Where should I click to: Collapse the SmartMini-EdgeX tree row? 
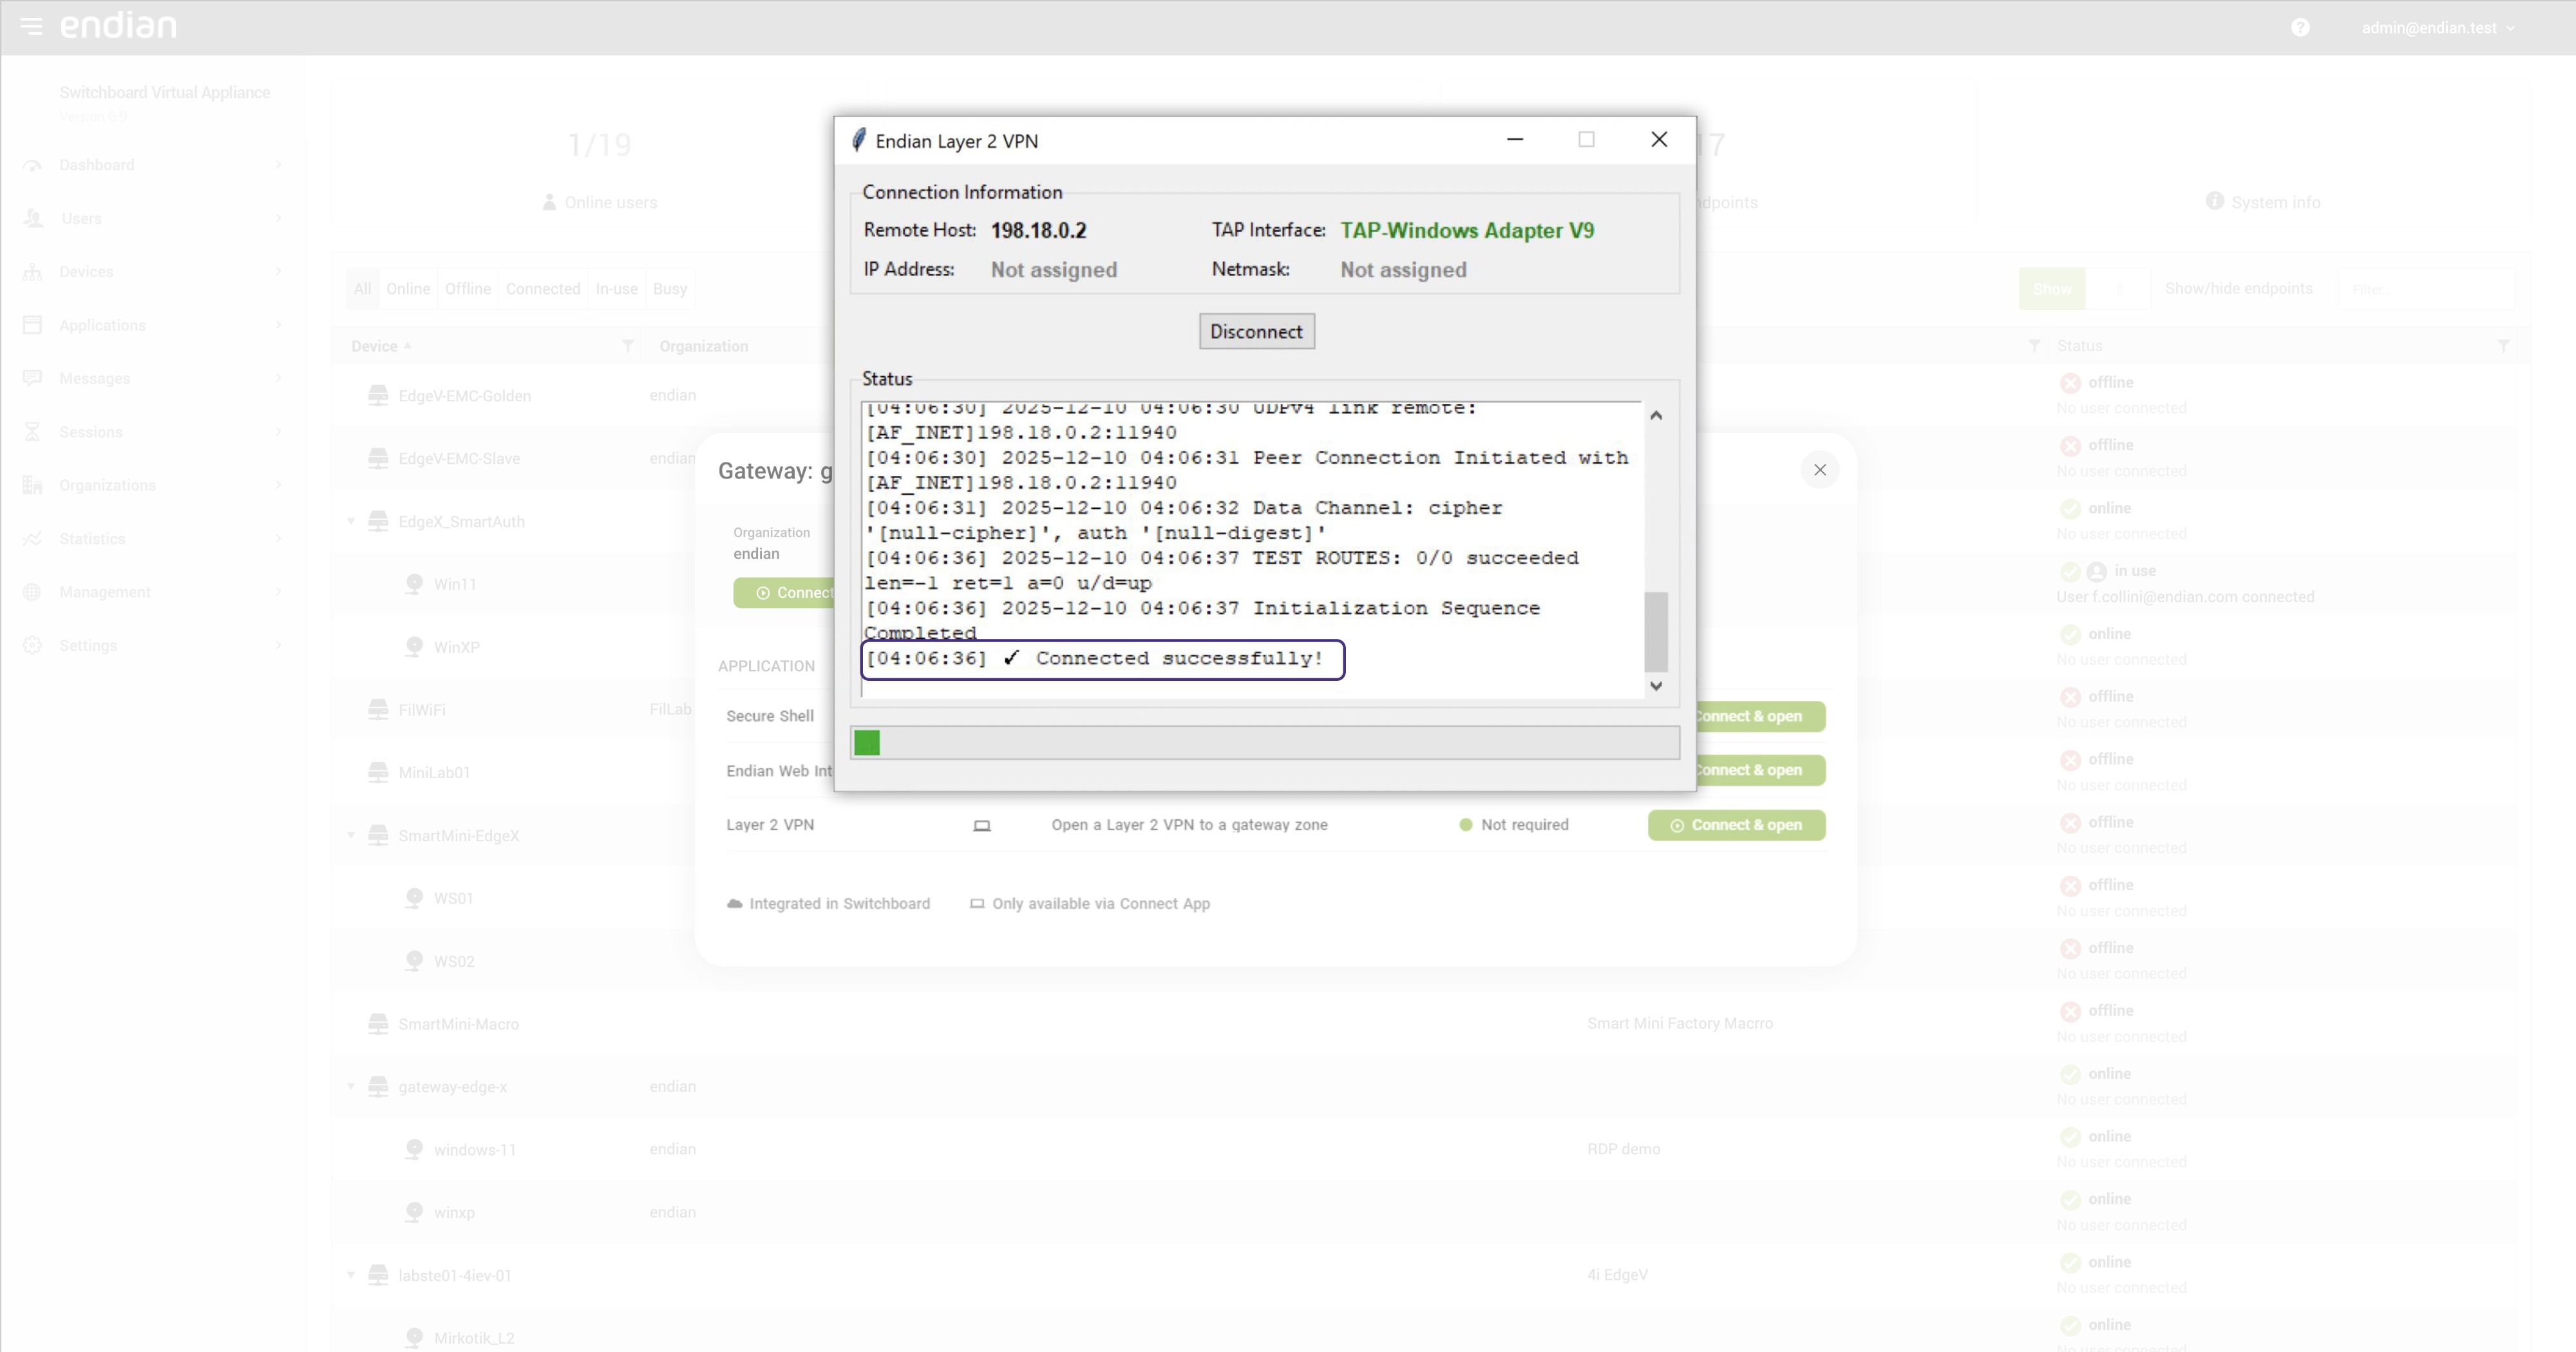pyautogui.click(x=351, y=835)
